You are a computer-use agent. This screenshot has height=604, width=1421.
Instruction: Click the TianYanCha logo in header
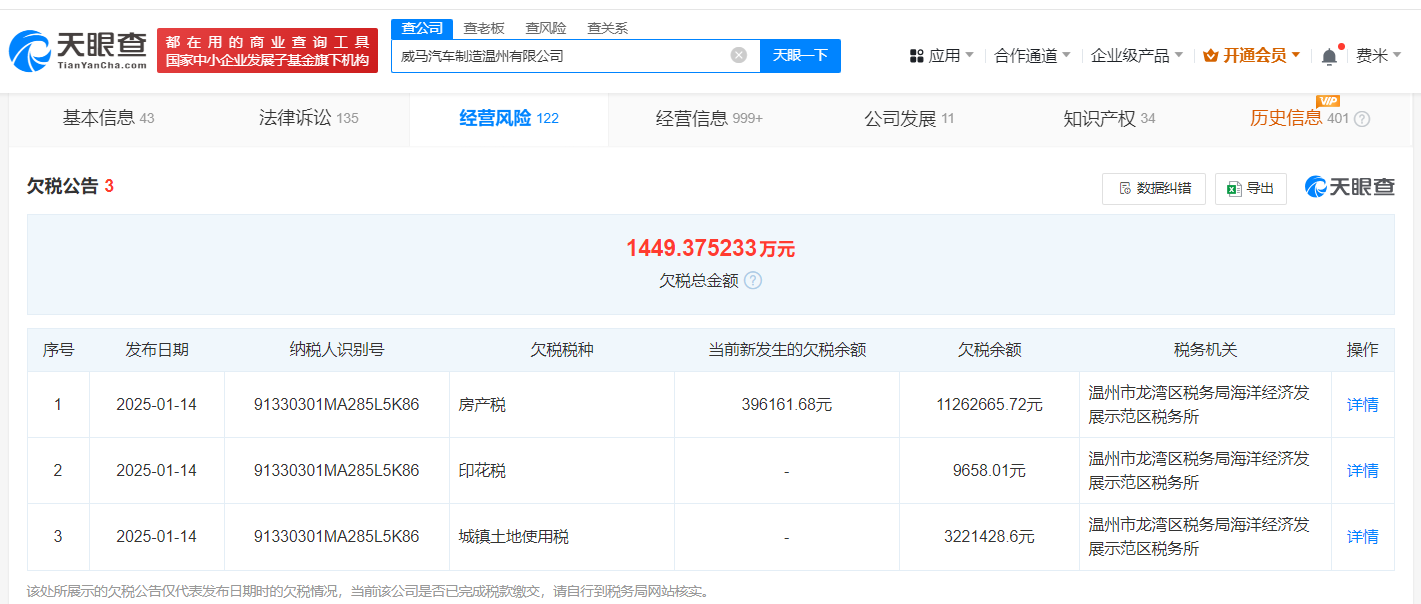pos(78,50)
